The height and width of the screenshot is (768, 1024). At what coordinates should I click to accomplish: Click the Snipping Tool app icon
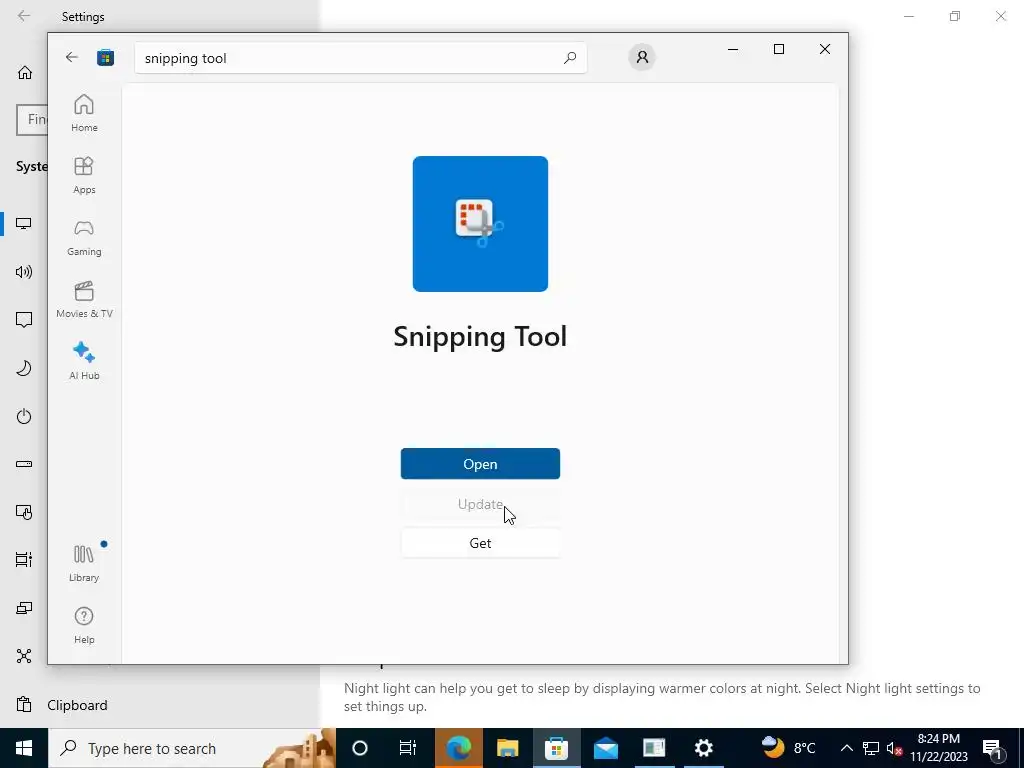[480, 224]
